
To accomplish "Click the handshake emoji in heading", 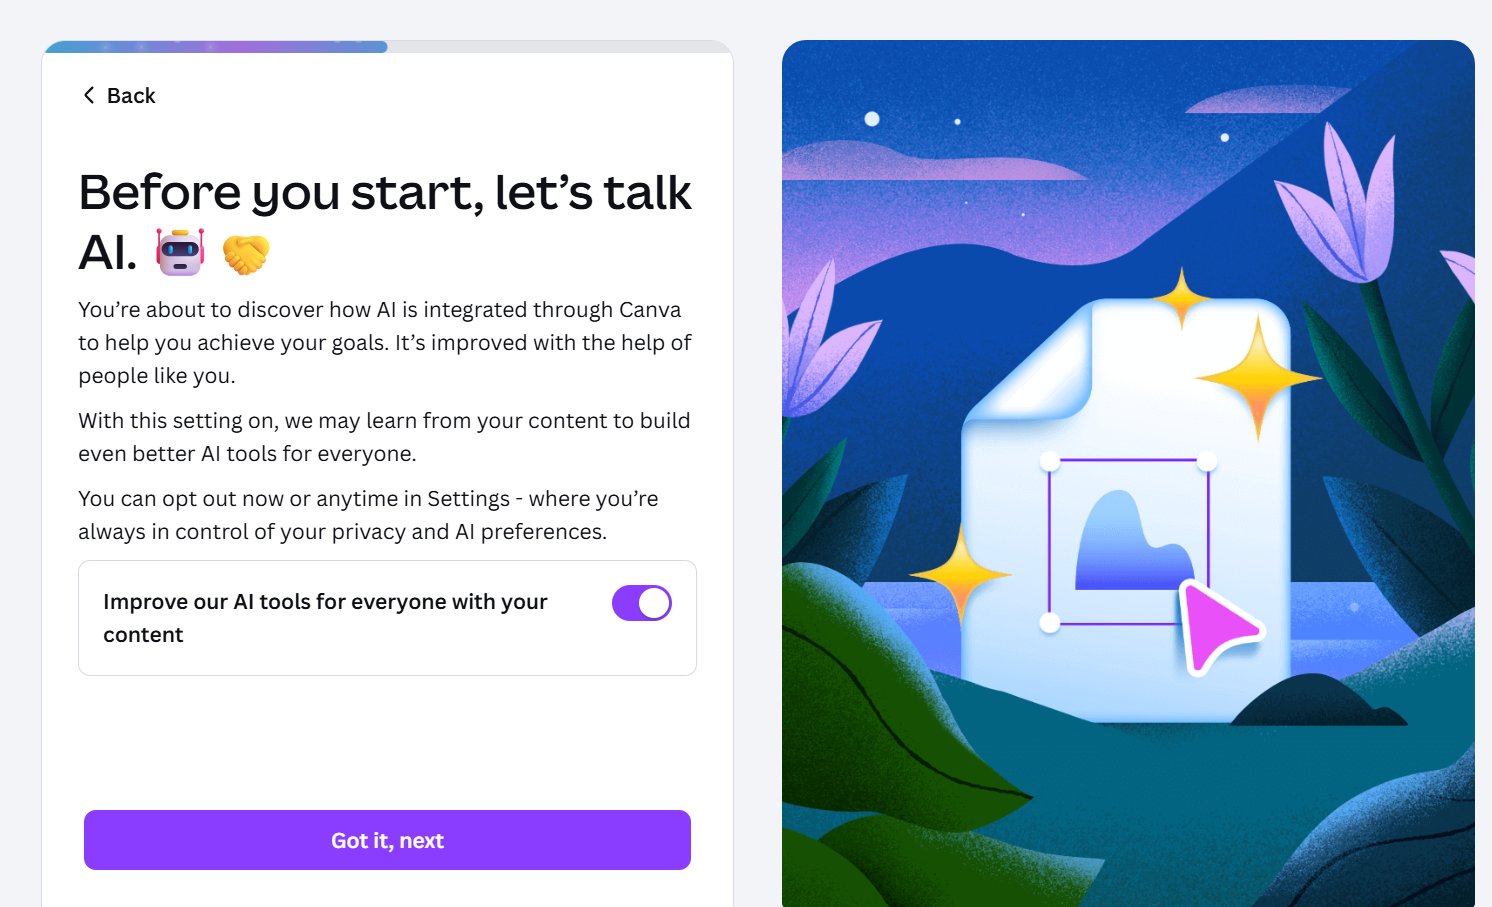I will coord(246,253).
